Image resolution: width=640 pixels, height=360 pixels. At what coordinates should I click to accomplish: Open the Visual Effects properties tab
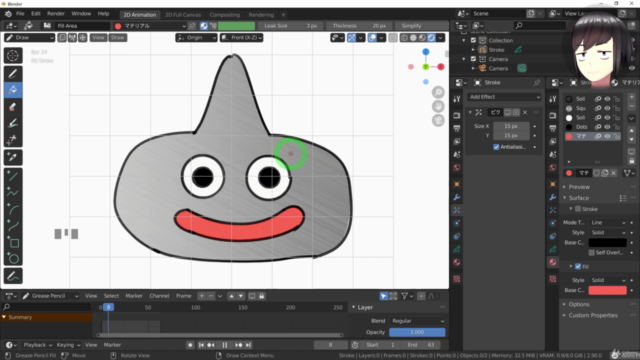click(x=457, y=210)
